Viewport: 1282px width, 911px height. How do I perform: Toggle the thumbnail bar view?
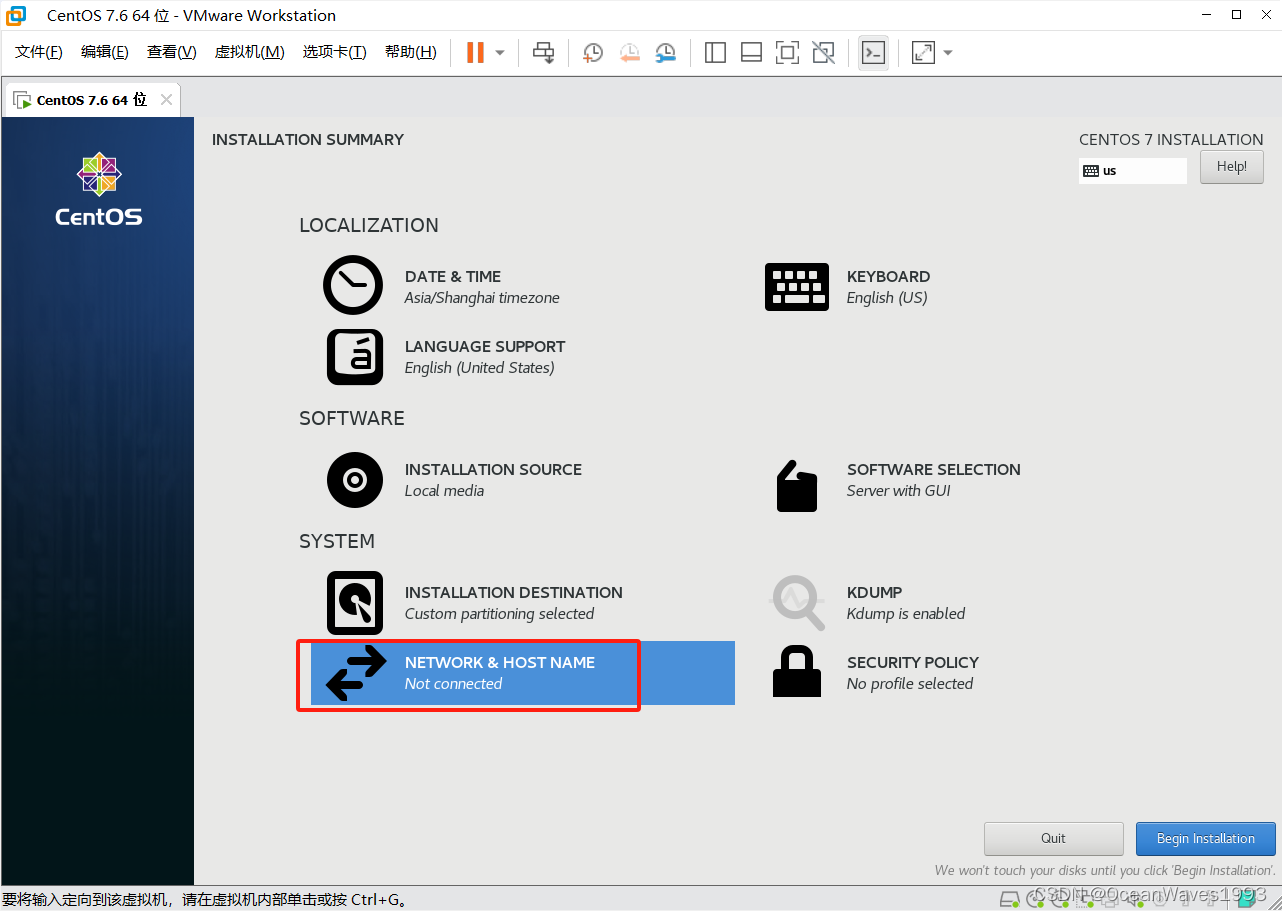point(751,52)
